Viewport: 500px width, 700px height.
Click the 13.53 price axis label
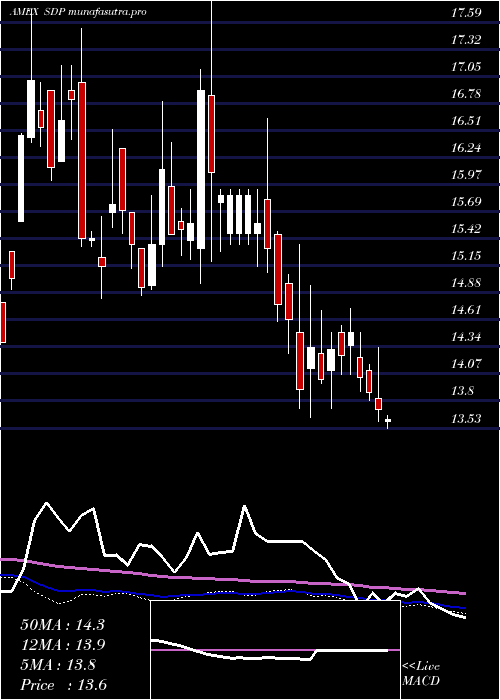(x=466, y=419)
